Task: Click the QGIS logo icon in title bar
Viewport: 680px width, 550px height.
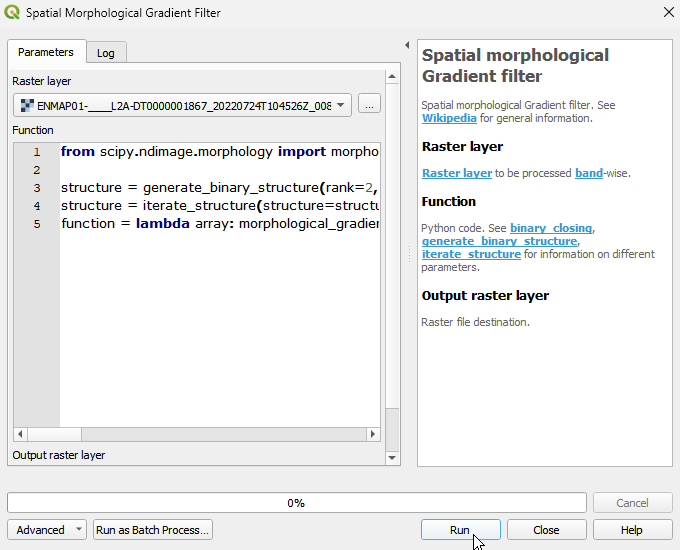Action: [12, 12]
